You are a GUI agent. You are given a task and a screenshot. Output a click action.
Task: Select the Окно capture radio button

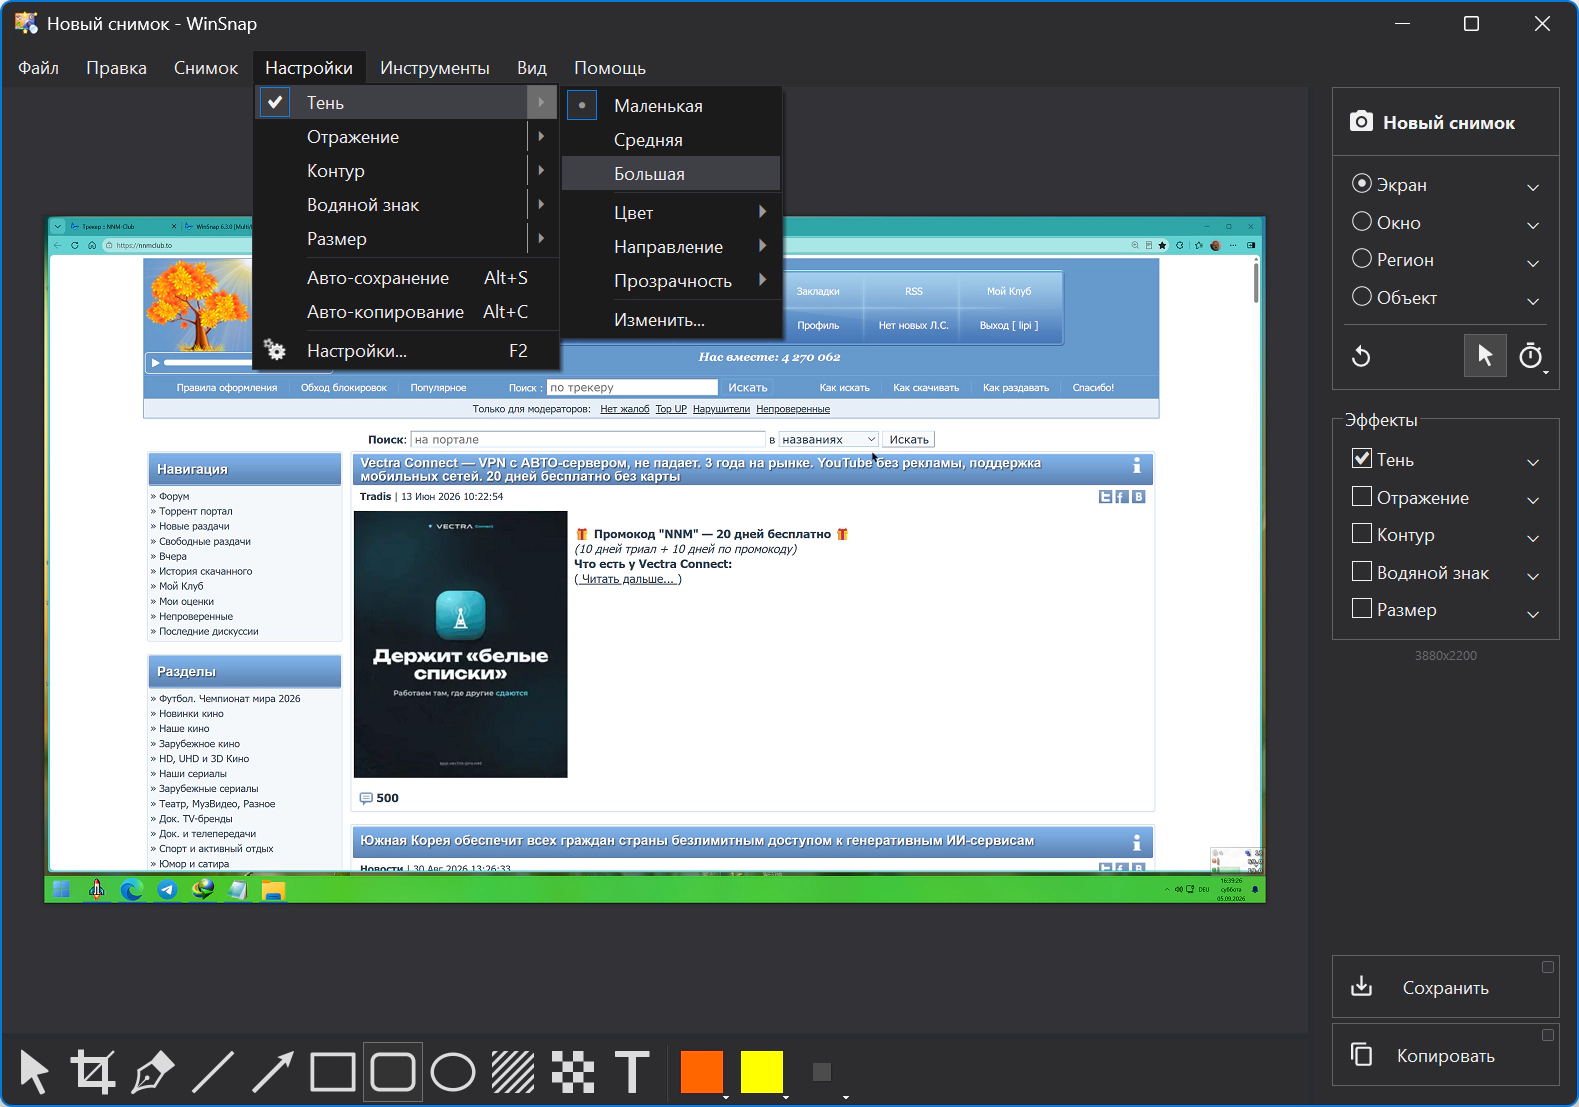point(1362,222)
